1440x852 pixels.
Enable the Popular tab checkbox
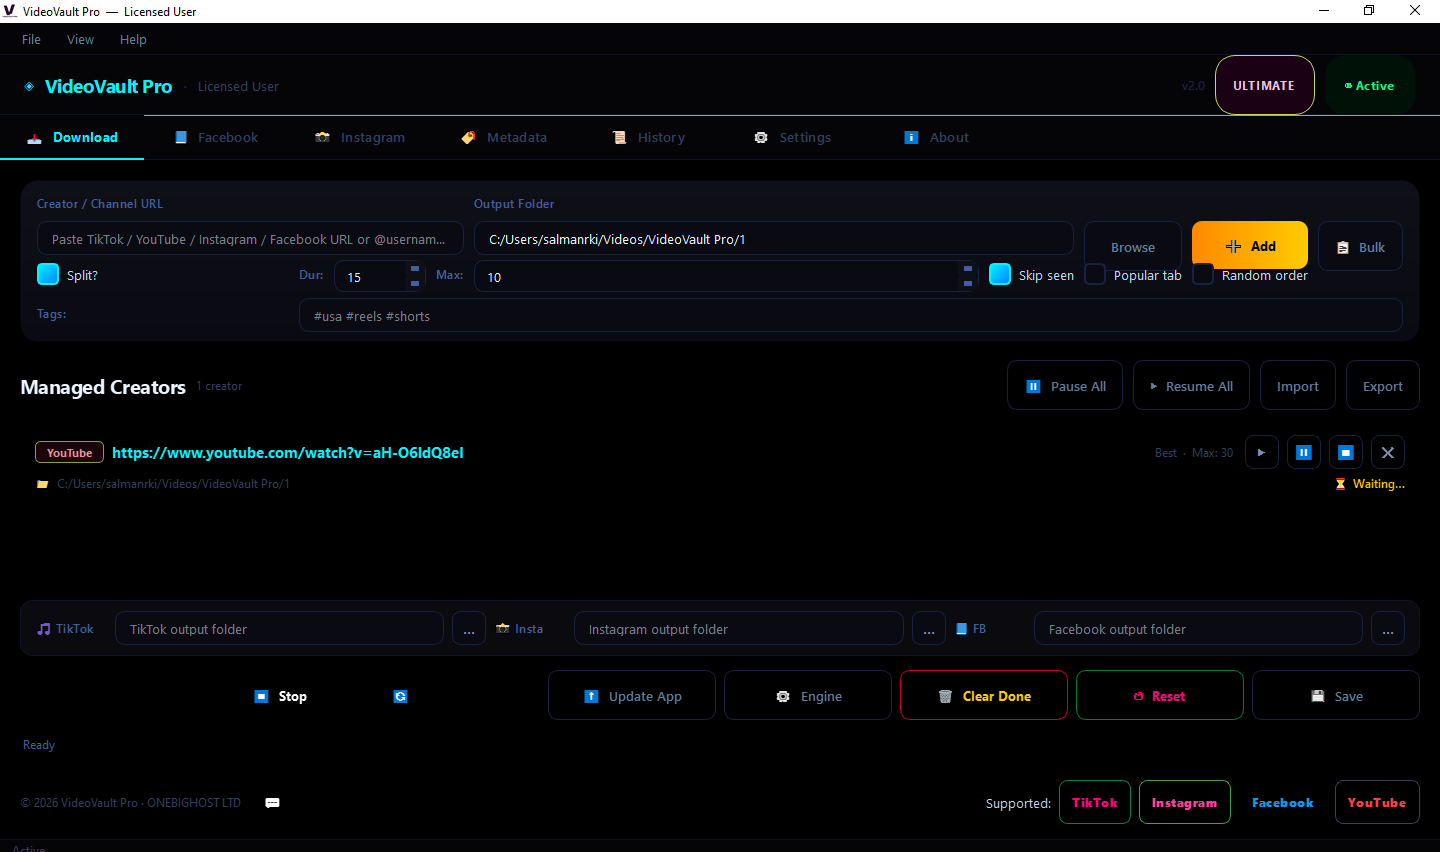pyautogui.click(x=1095, y=274)
